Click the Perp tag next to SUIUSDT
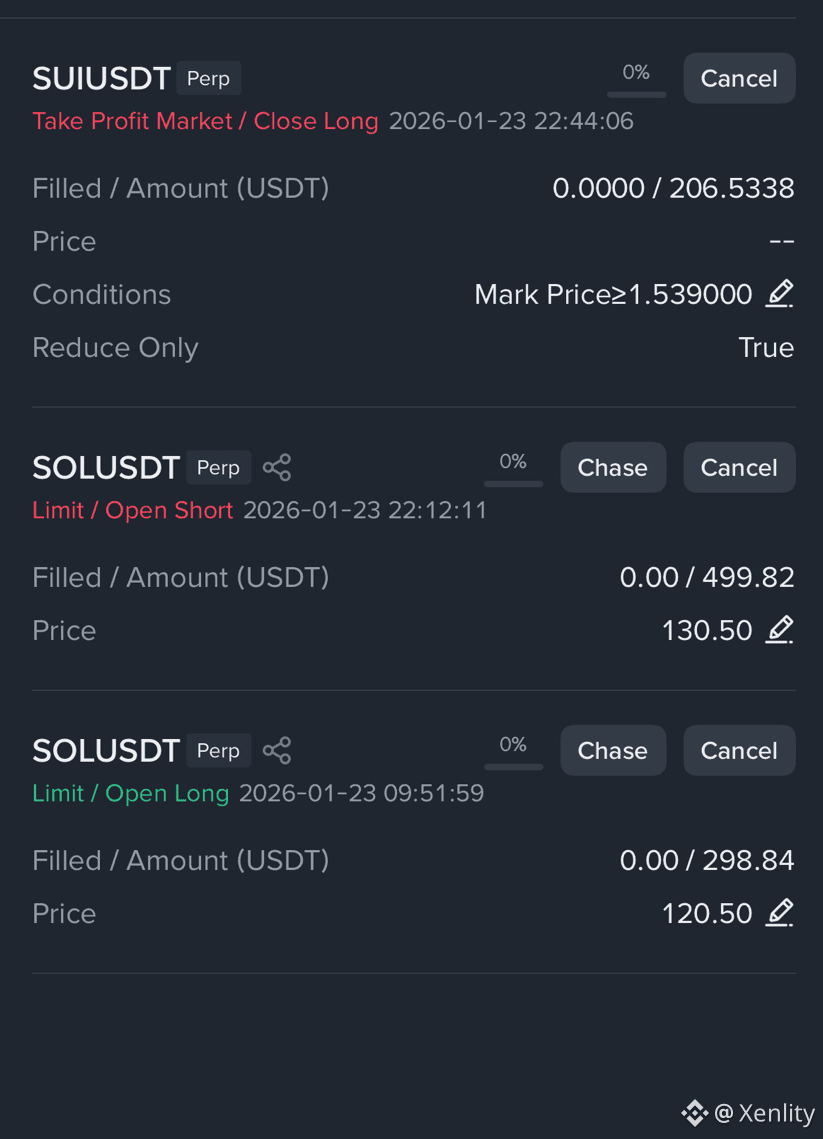This screenshot has height=1139, width=823. tap(208, 78)
